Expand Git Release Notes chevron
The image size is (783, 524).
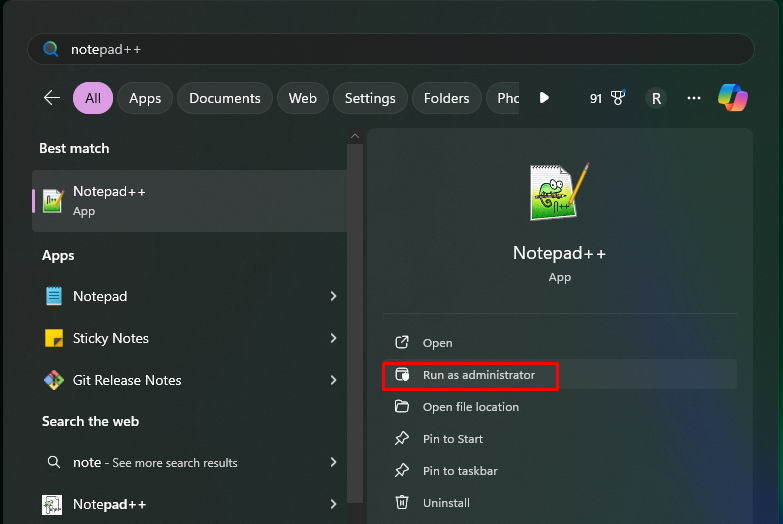[x=333, y=380]
